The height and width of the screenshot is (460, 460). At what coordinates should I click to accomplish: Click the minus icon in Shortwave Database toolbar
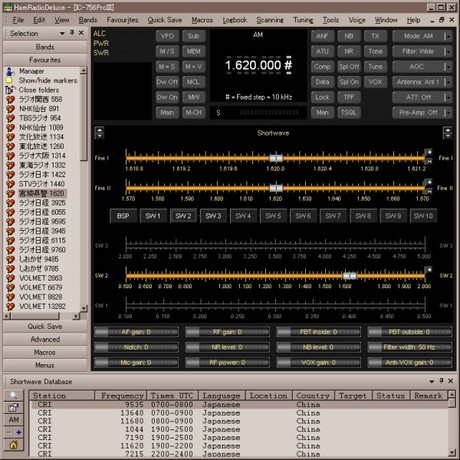point(9,432)
